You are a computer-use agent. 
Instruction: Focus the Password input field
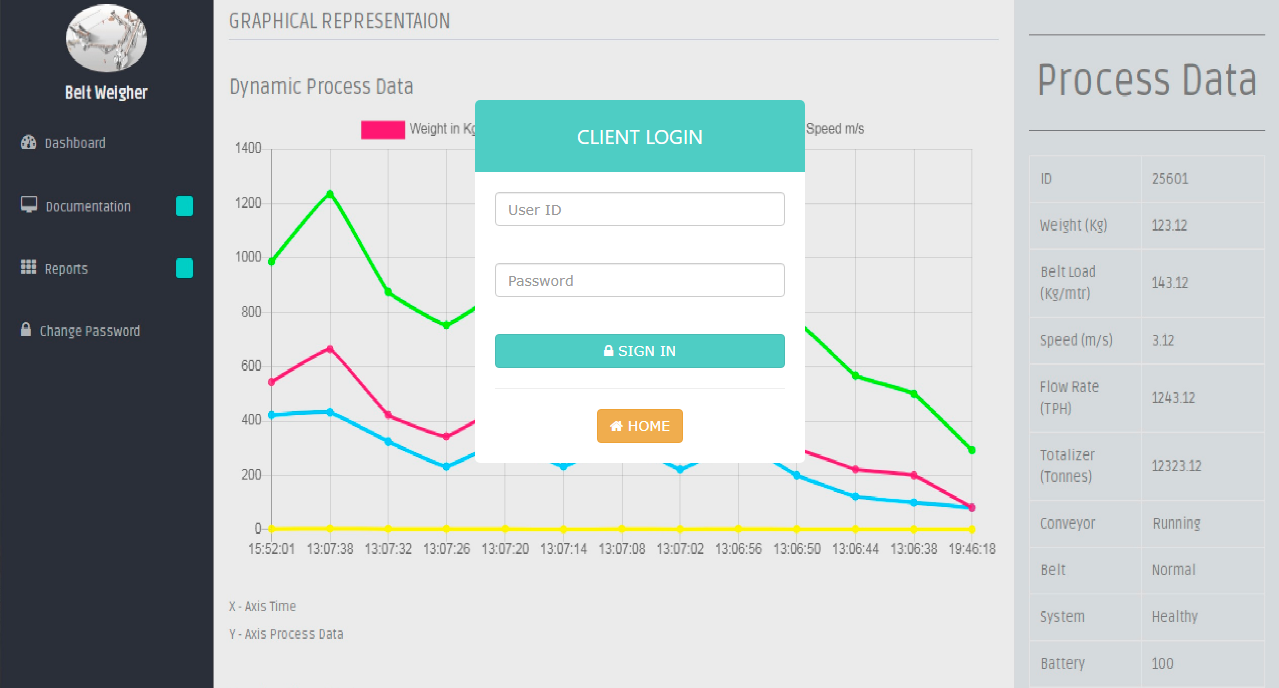point(640,281)
